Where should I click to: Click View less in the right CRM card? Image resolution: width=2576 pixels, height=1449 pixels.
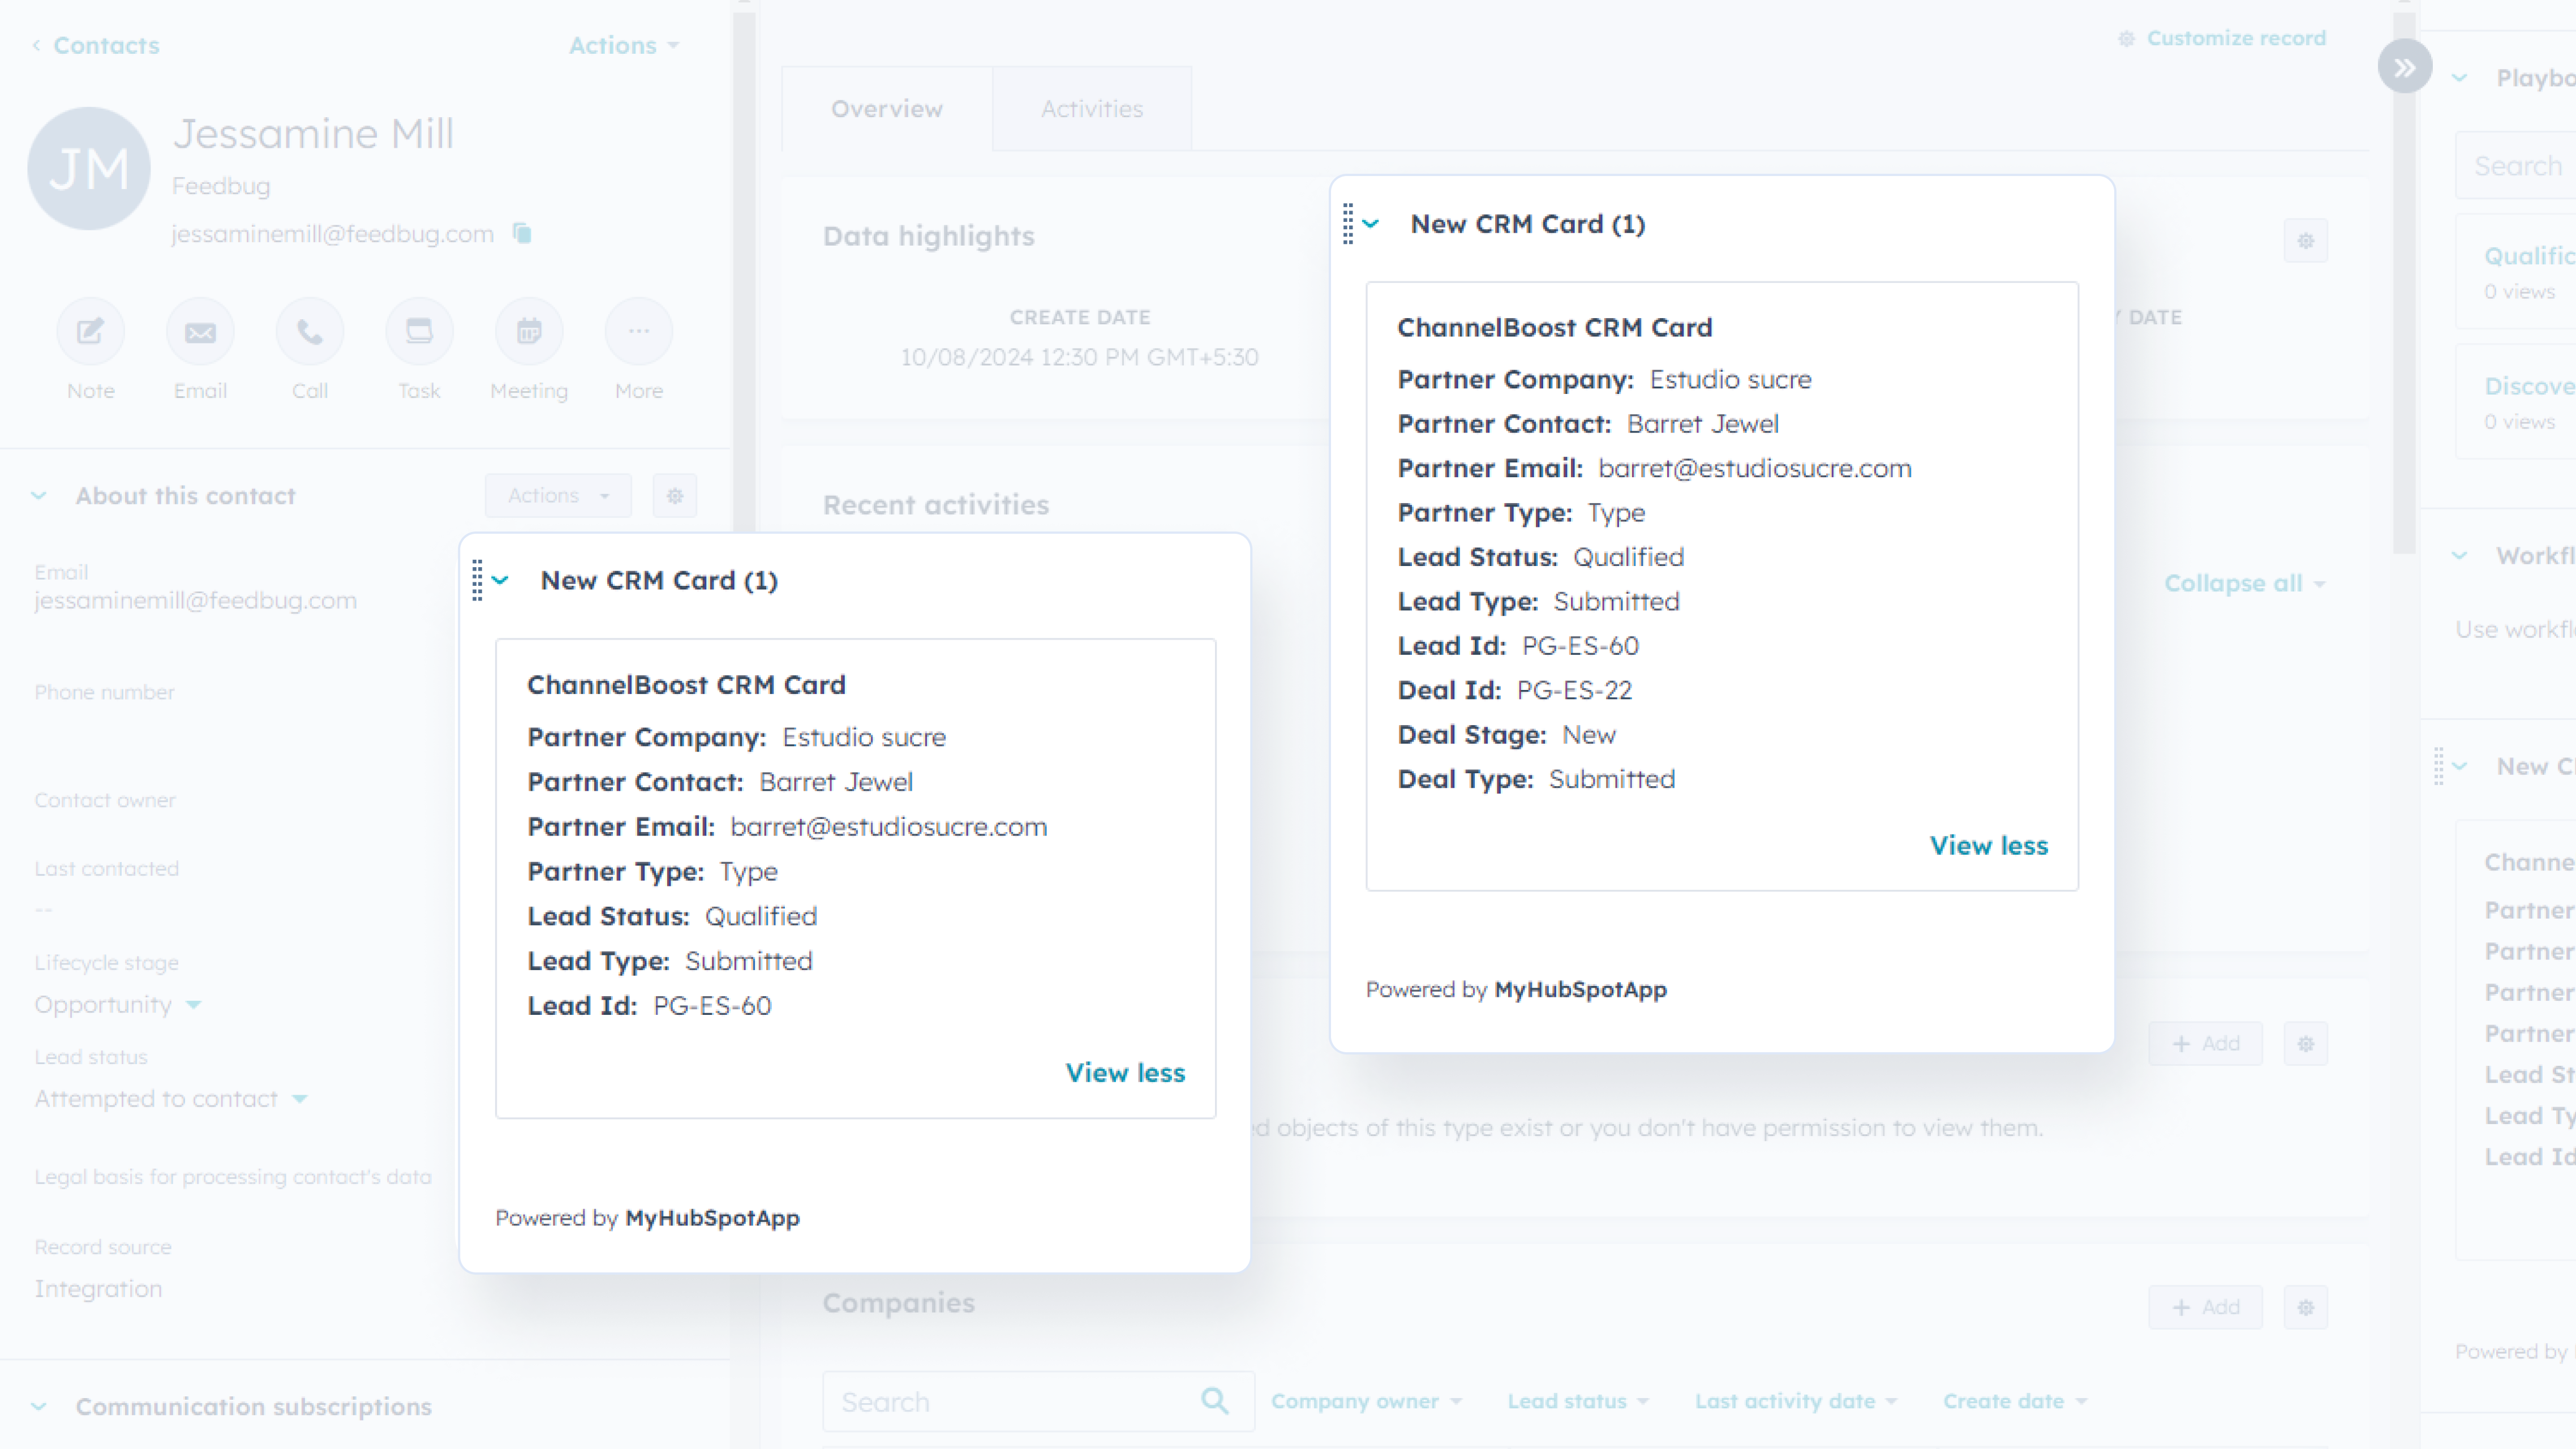click(1988, 846)
